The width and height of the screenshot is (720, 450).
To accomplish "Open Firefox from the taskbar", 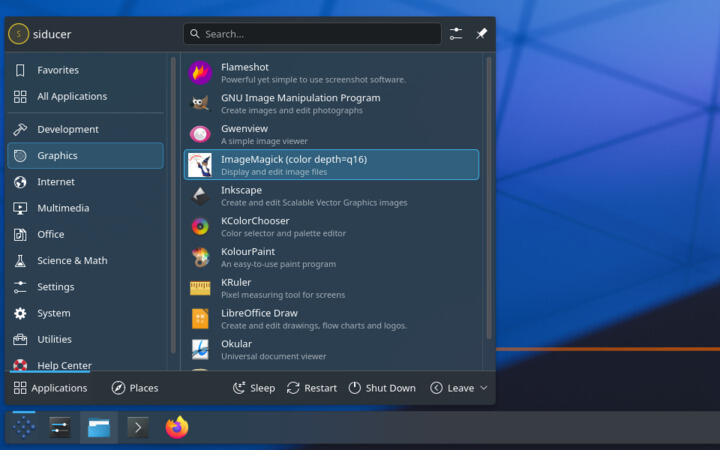I will click(177, 428).
